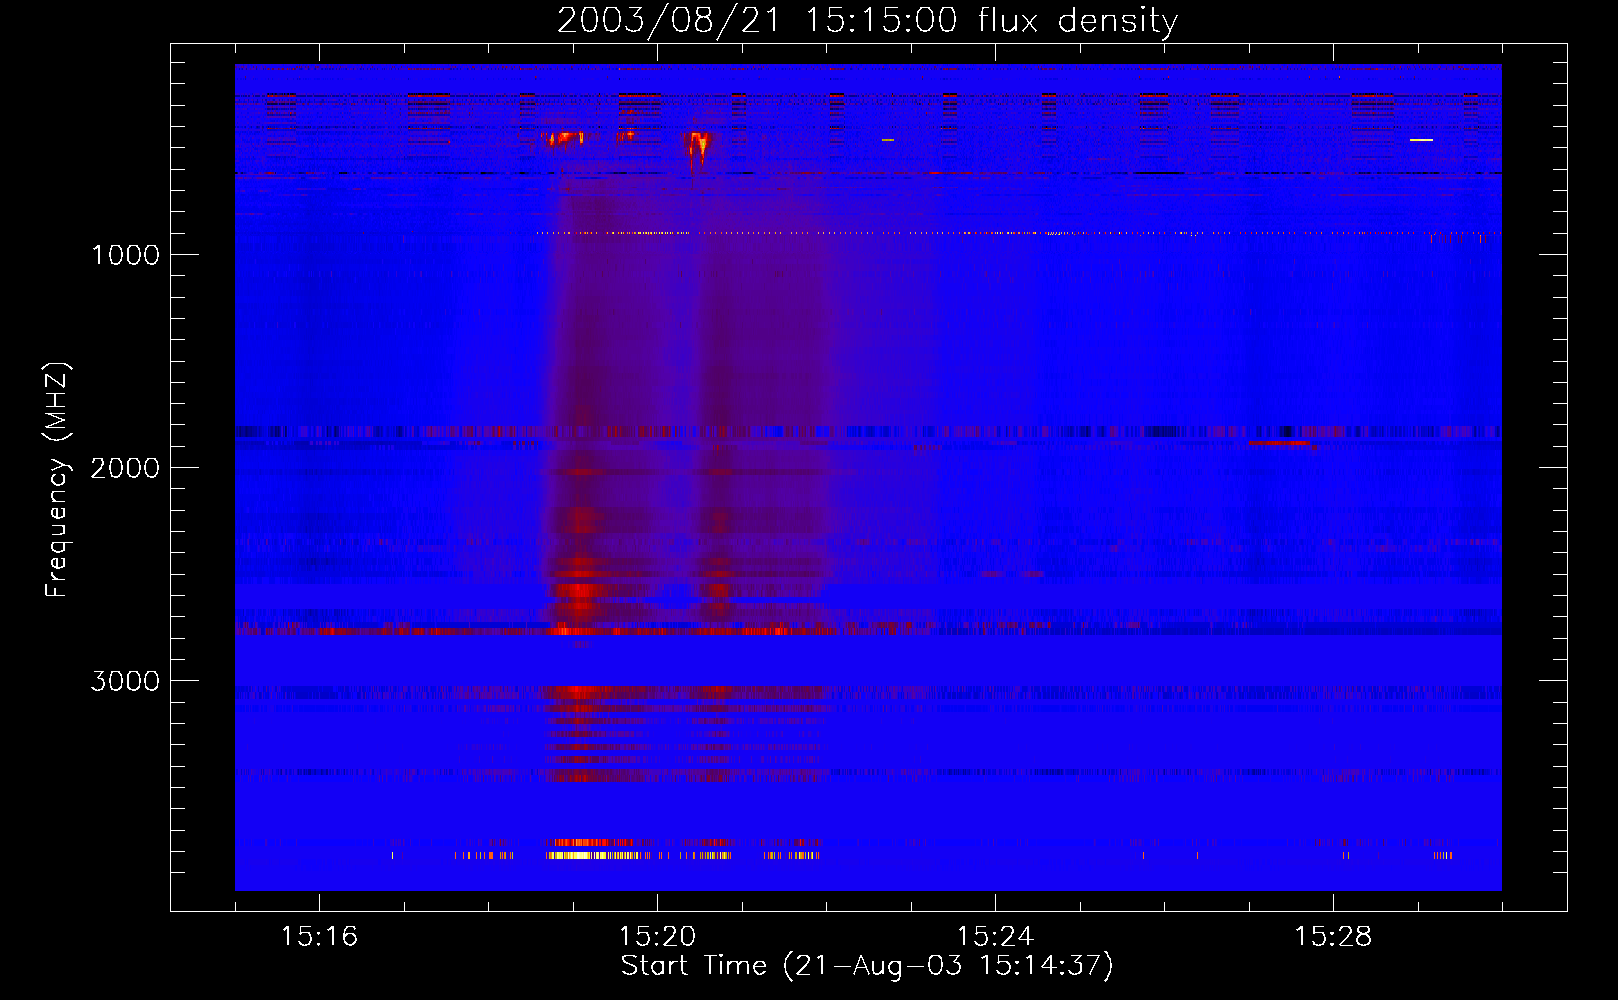1618x1000 pixels.
Task: Click the 15:16 time tick label
Action: click(319, 936)
